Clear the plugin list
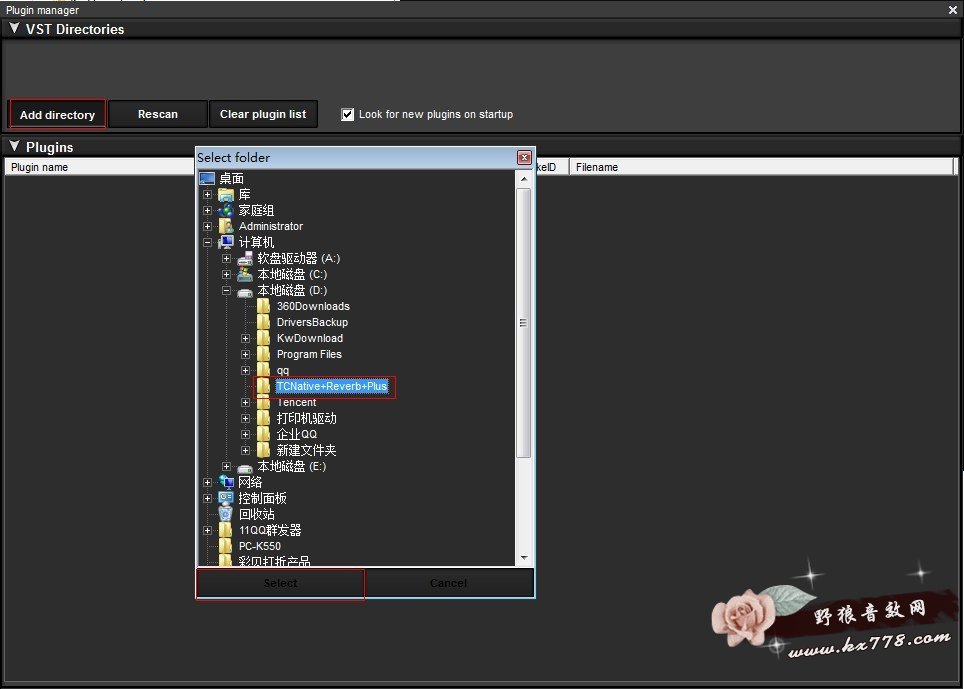The height and width of the screenshot is (689, 964). pos(263,114)
